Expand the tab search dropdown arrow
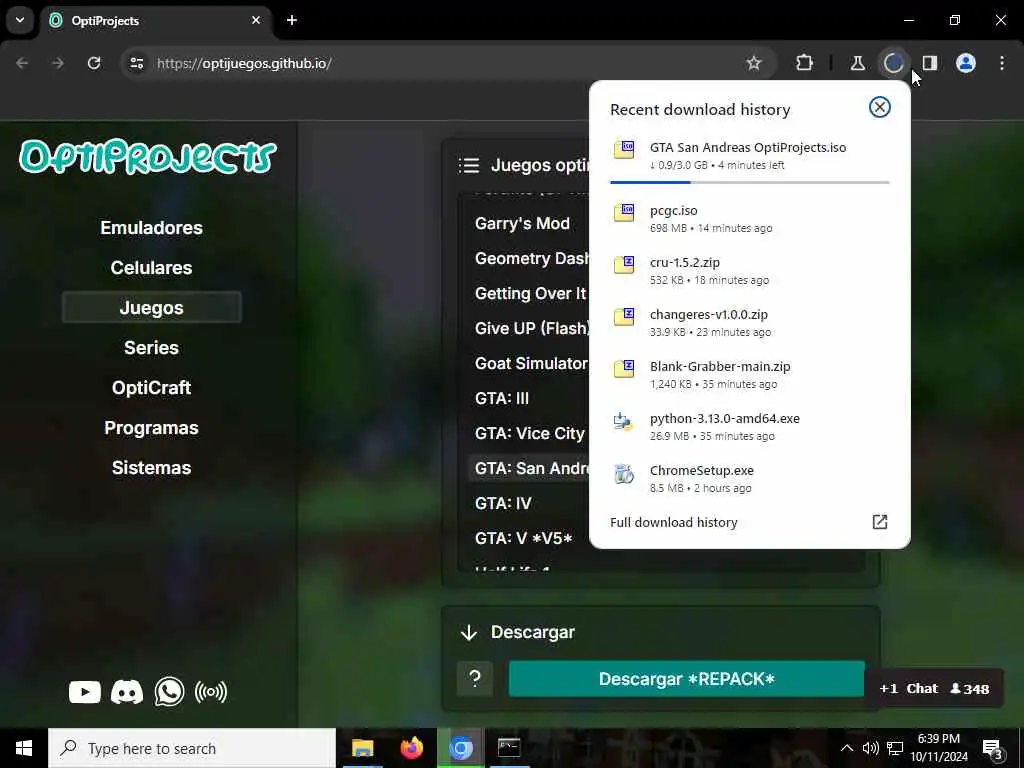The image size is (1024, 768). click(x=20, y=20)
